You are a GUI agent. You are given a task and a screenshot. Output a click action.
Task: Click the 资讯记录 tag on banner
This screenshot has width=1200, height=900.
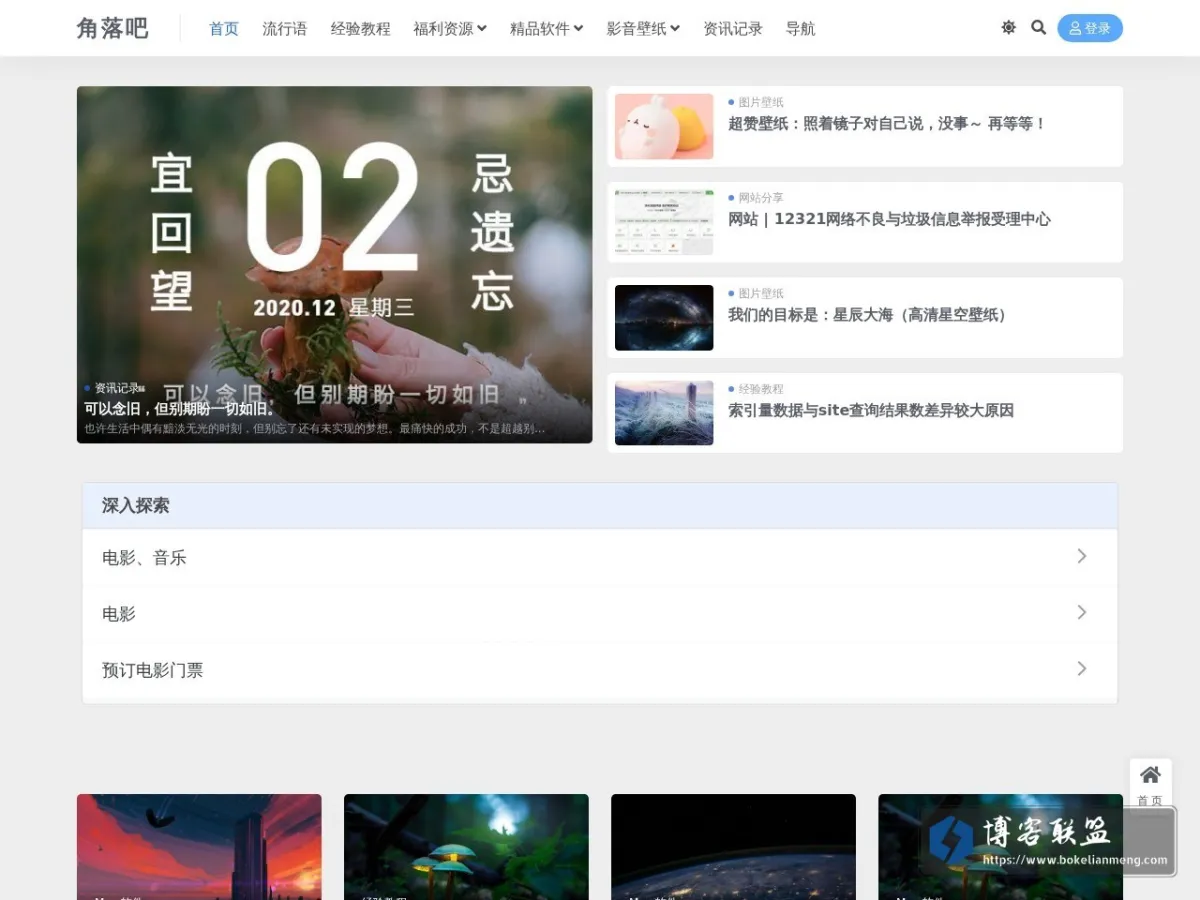(118, 388)
